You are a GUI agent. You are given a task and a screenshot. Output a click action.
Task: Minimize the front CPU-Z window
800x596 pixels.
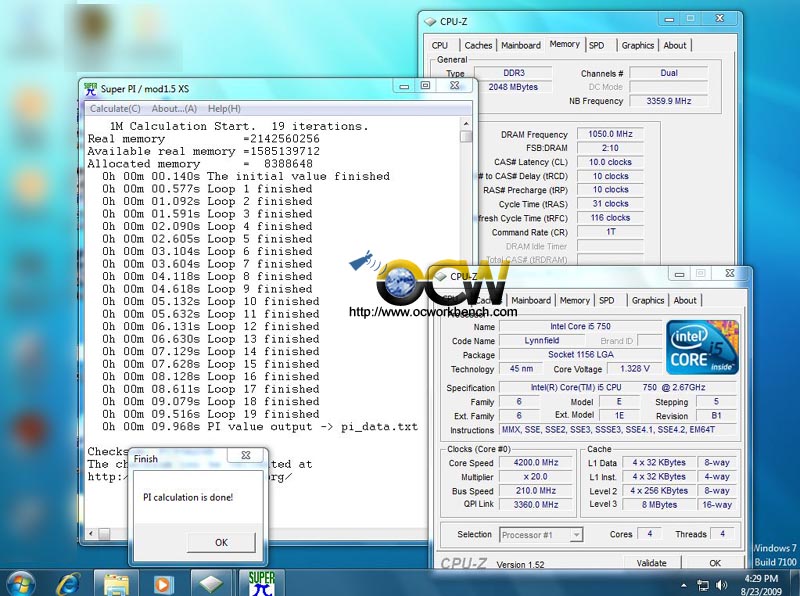(x=680, y=274)
